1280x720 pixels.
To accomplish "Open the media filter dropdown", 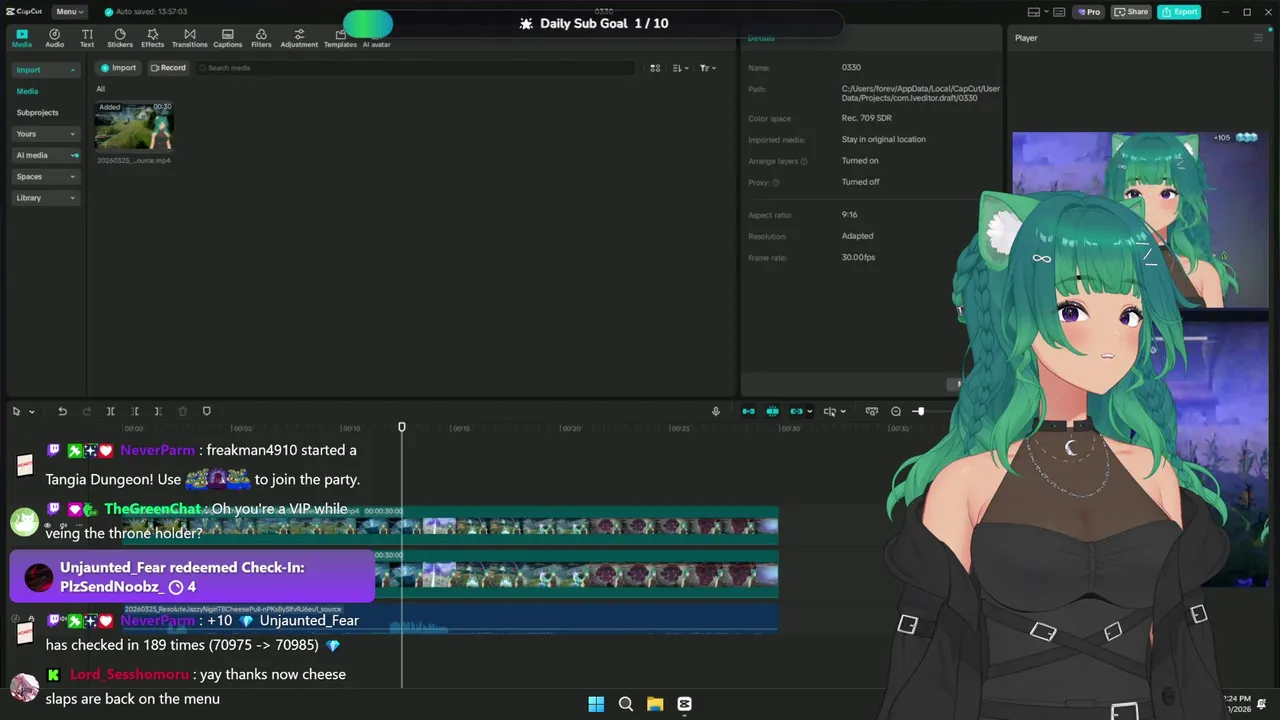I will click(x=707, y=68).
